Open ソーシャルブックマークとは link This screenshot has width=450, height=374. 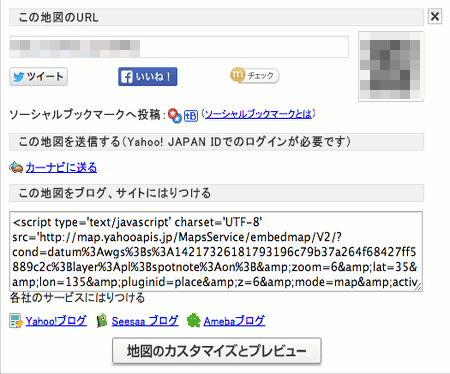coord(258,114)
